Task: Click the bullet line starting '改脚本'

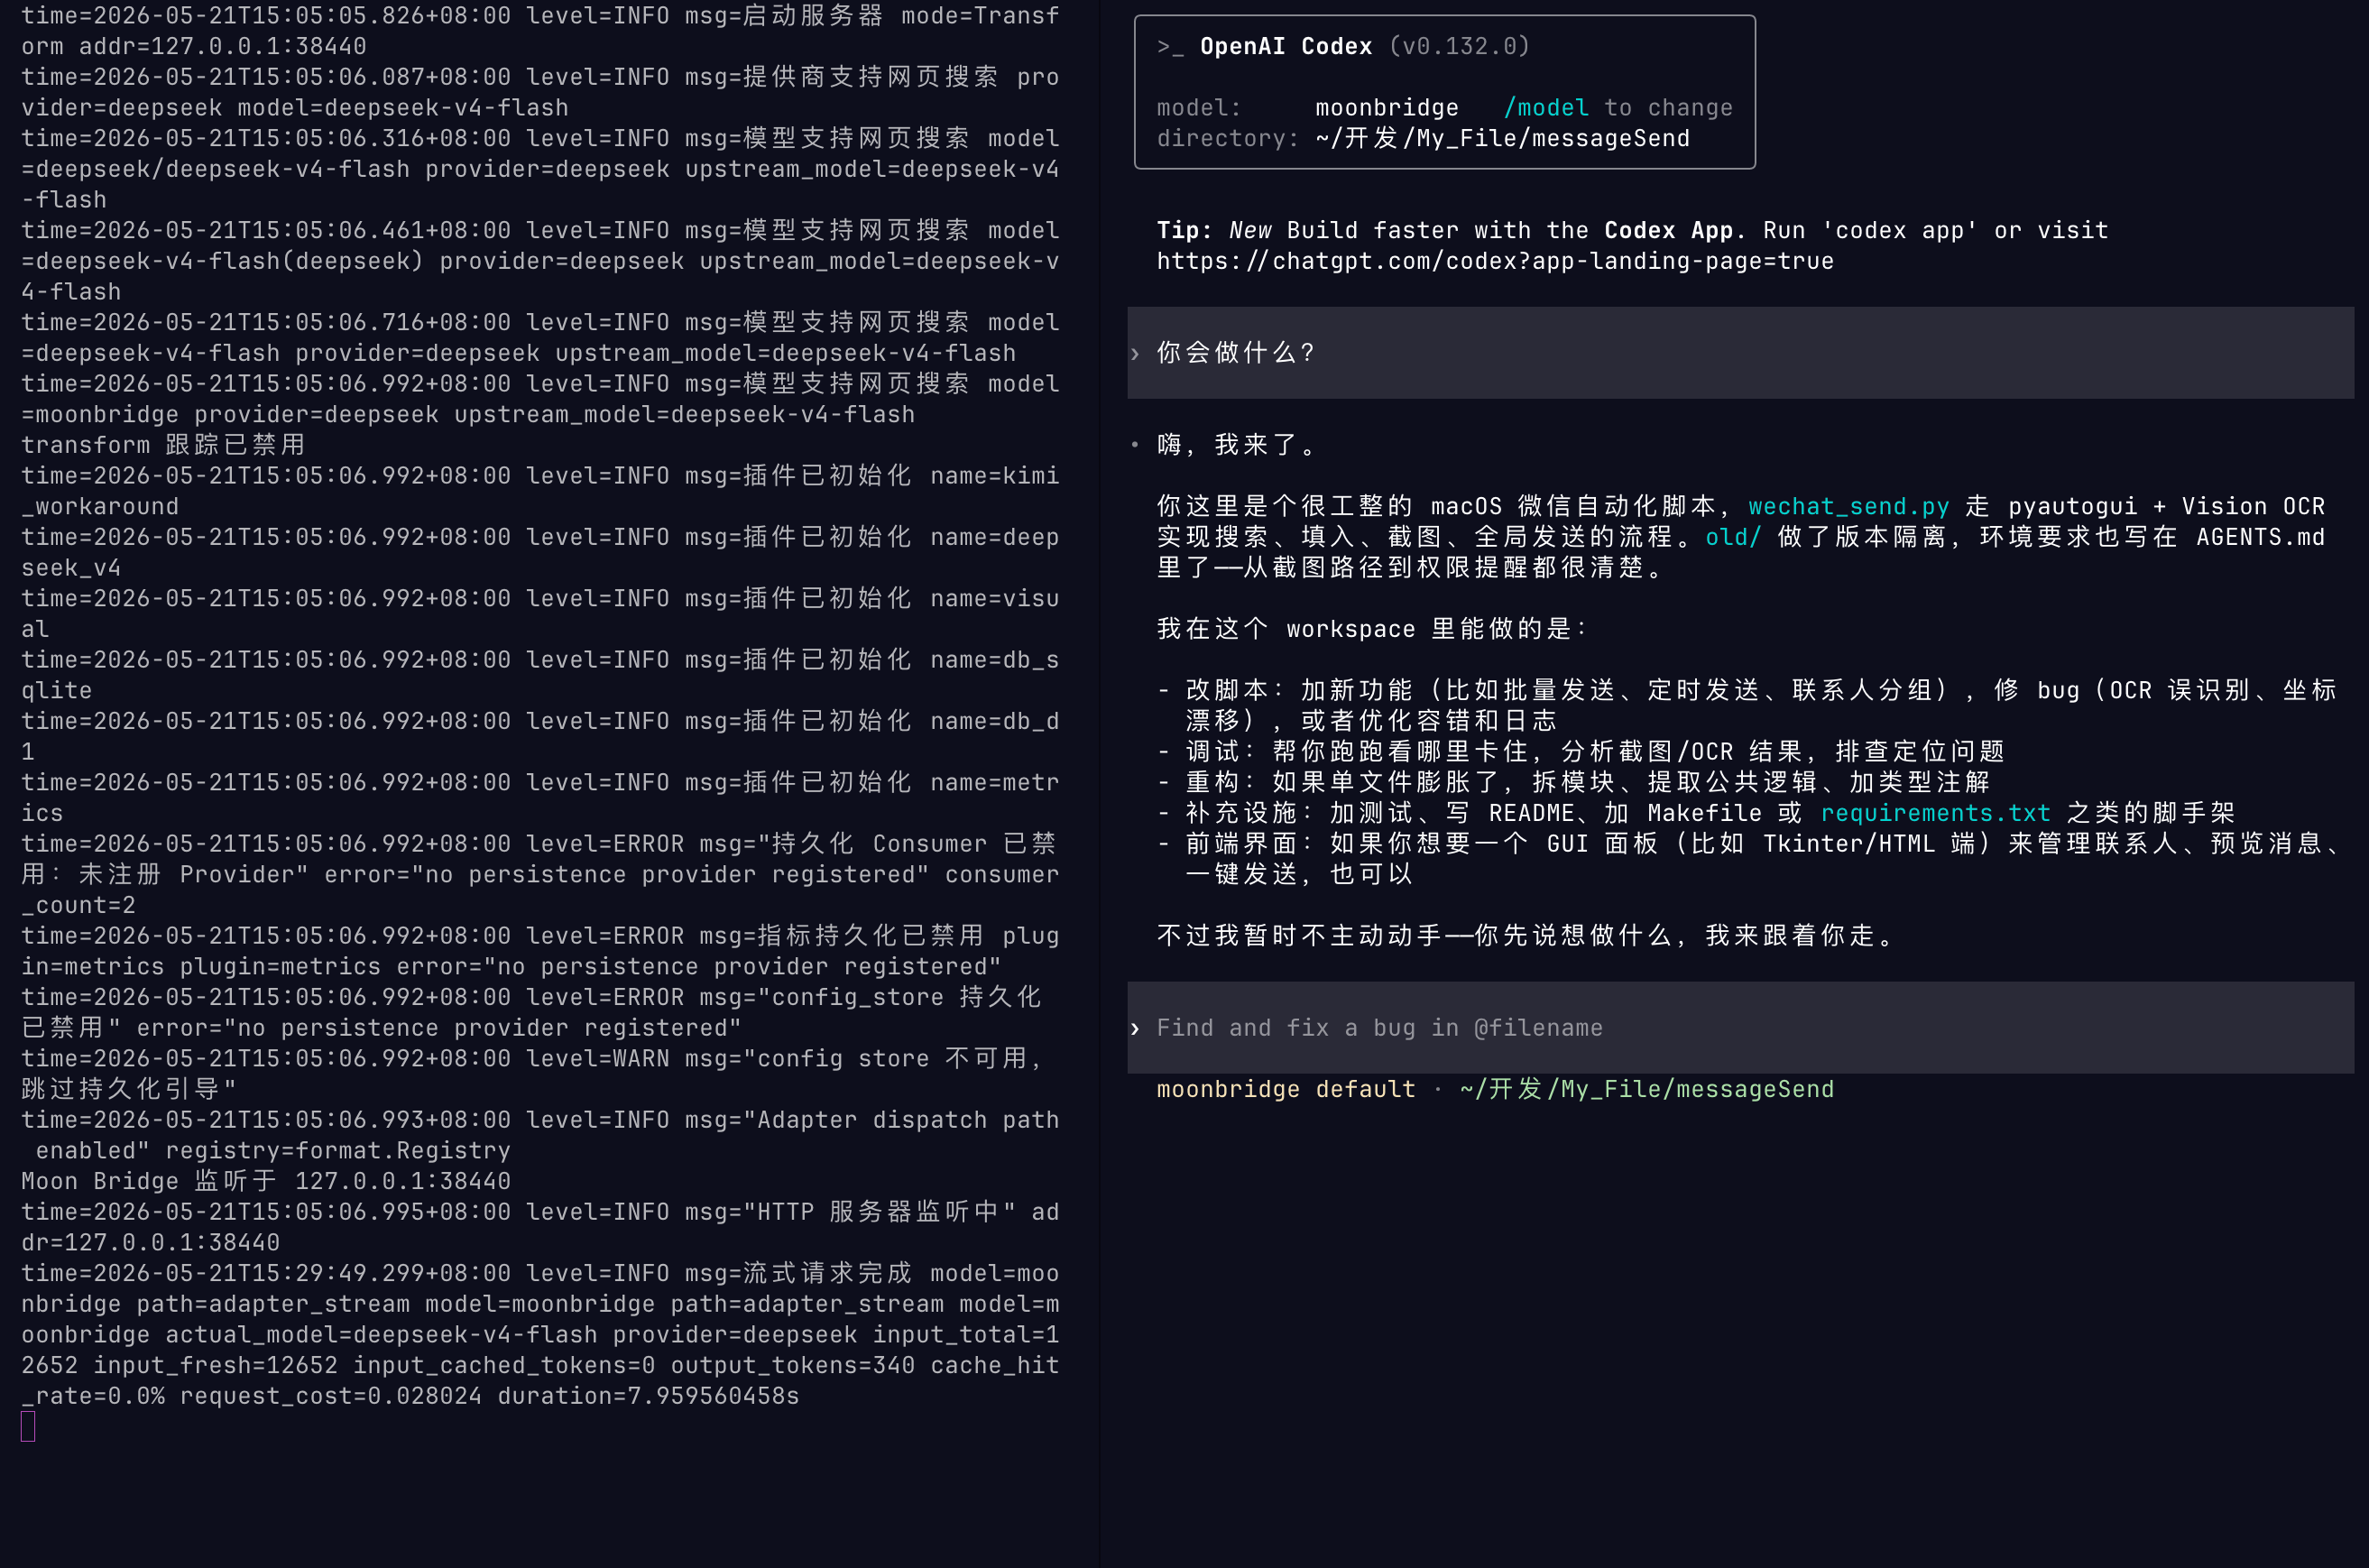Action: tap(1747, 705)
